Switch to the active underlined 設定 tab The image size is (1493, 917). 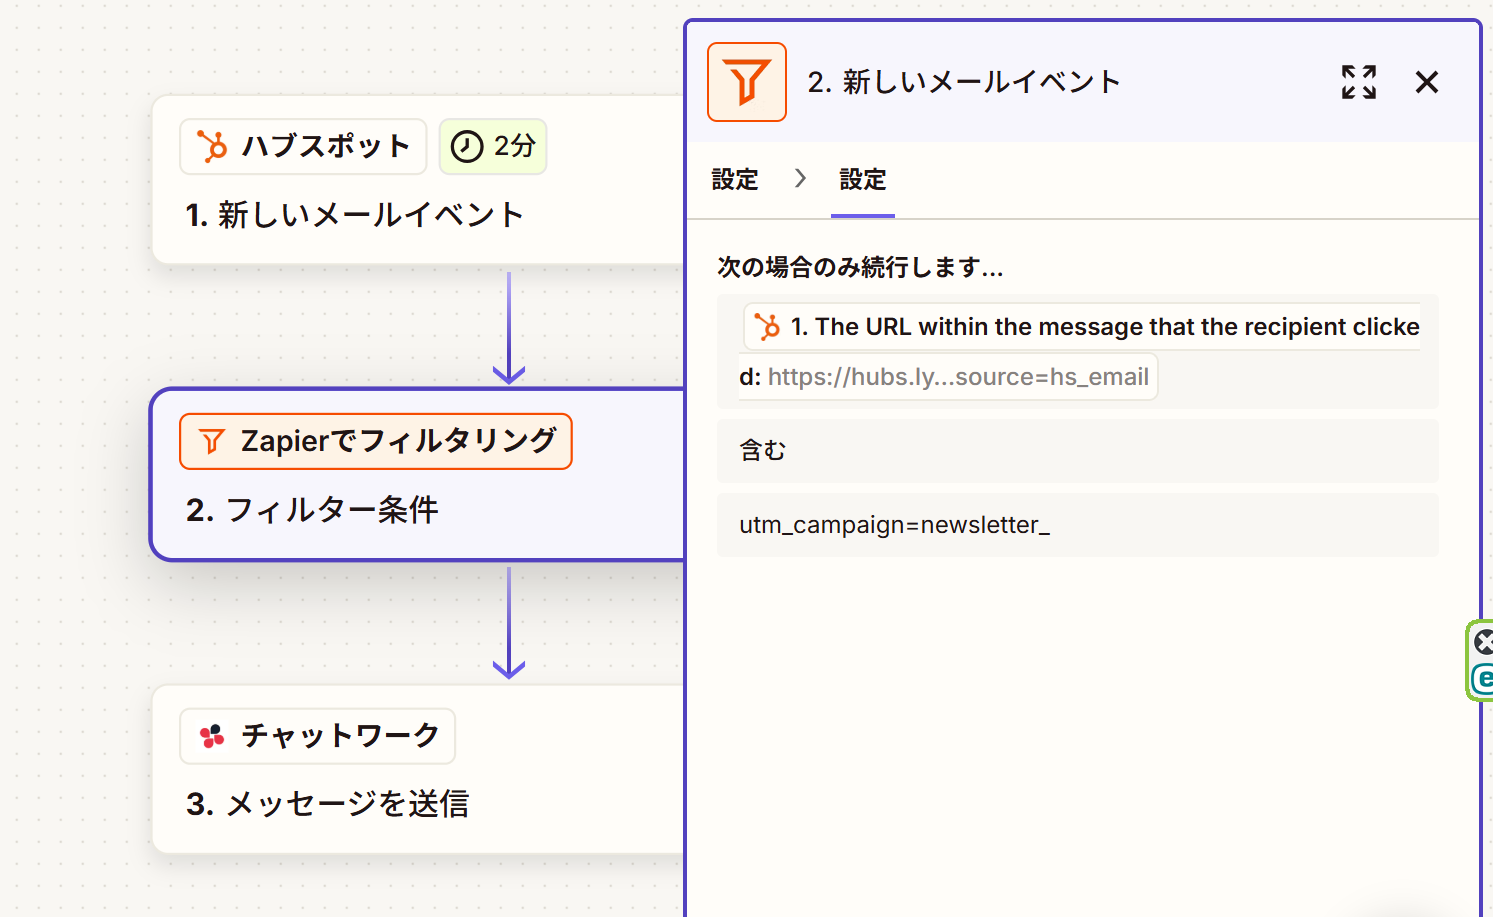863,180
